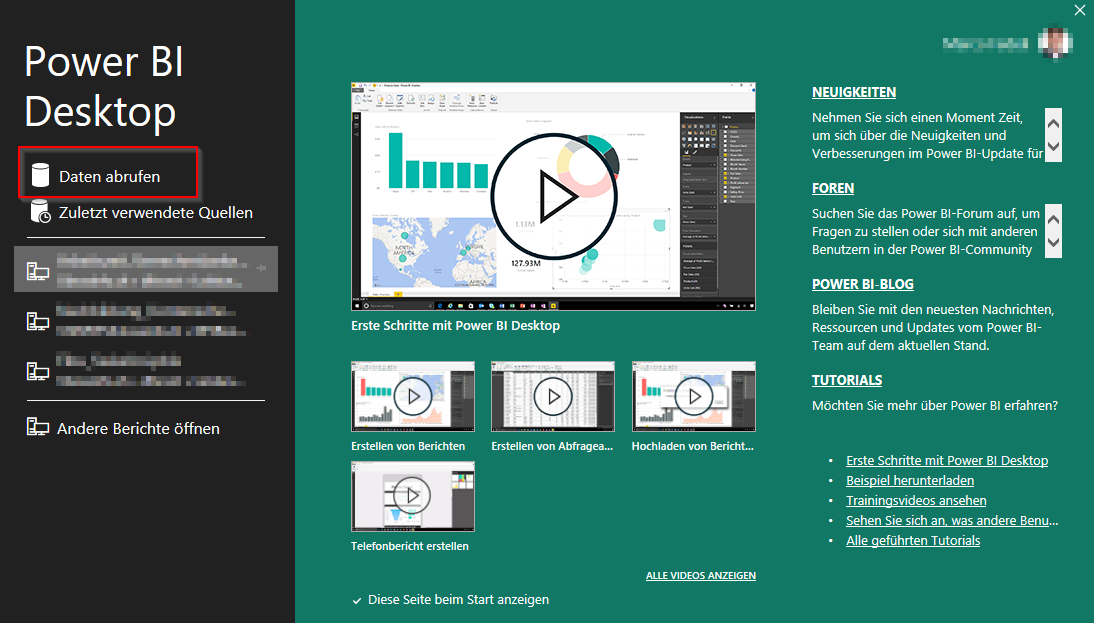Open the POWER BI-BLOG link

pyautogui.click(x=862, y=284)
